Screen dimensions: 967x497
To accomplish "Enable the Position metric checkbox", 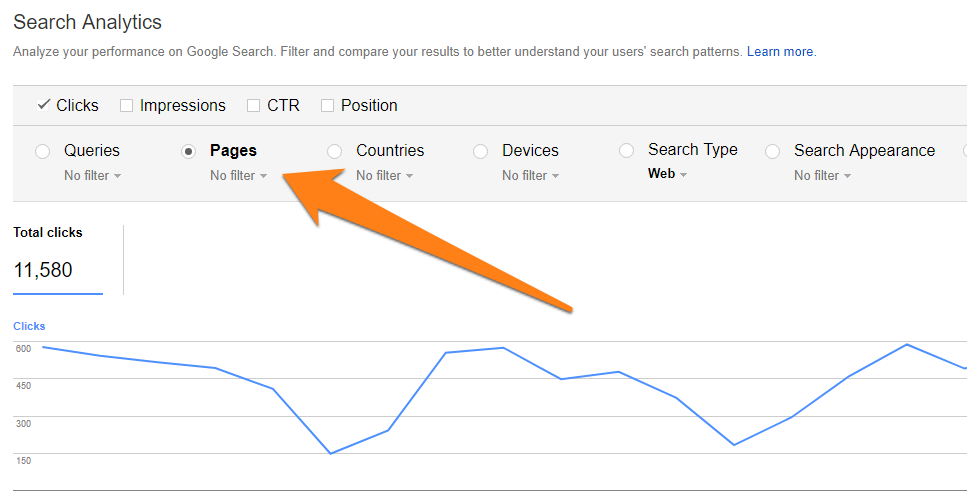I will pos(327,105).
